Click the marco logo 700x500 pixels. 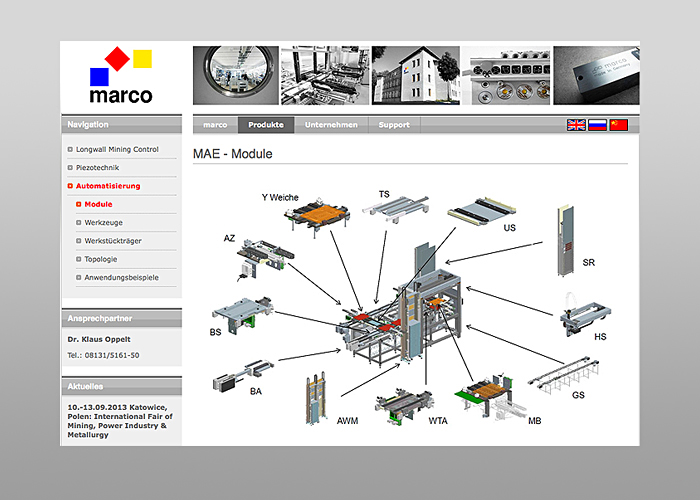[x=120, y=77]
